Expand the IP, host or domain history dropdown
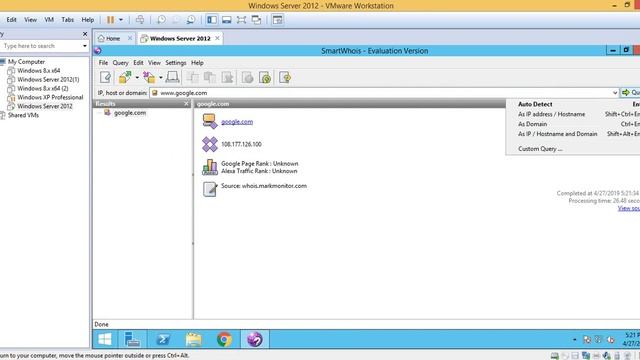 [615, 93]
